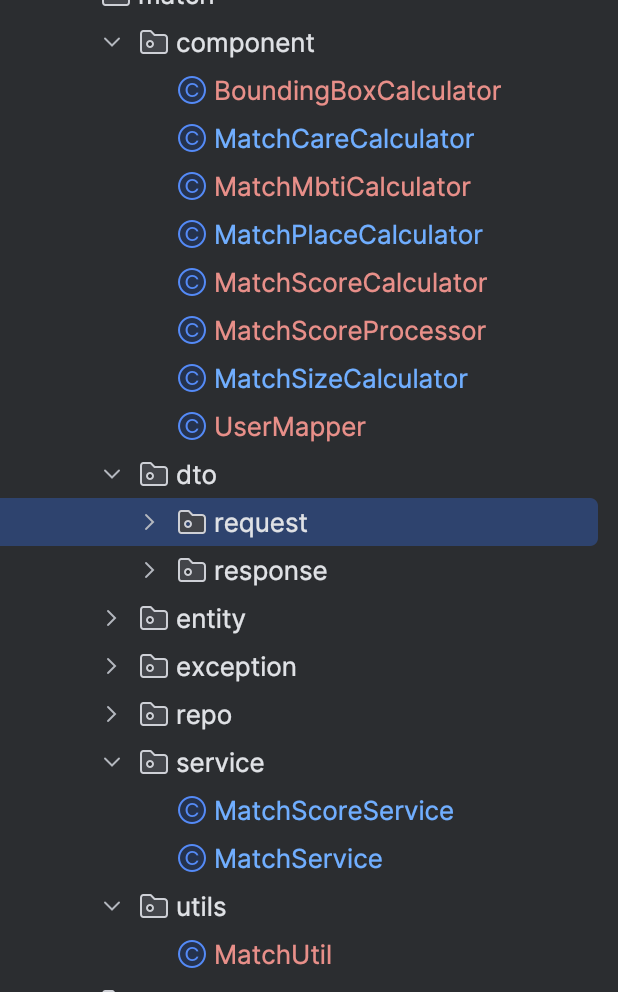Click the class icon beside MatchCareCalculator

pyautogui.click(x=191, y=139)
